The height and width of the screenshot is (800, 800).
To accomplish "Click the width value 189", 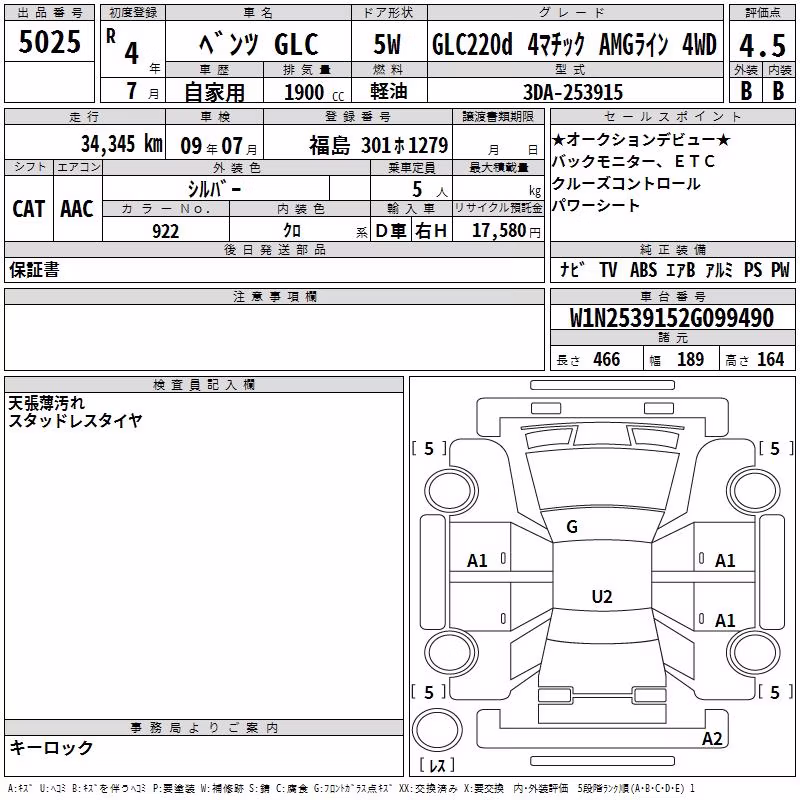I will tap(690, 359).
